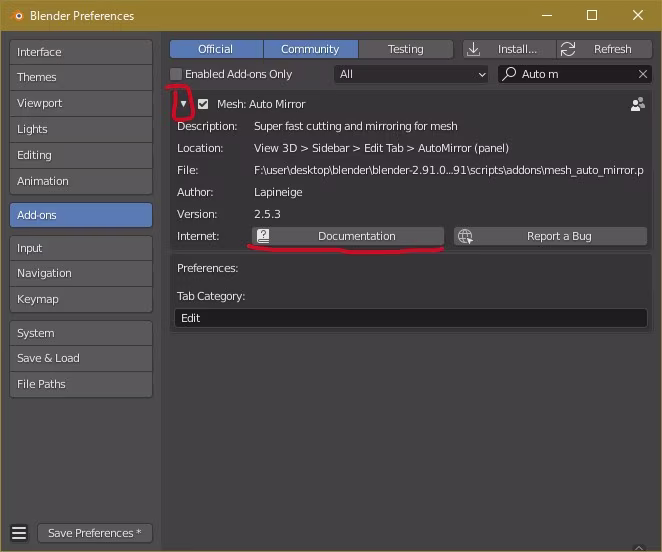Click the globe icon on Report a Bug
662x552 pixels.
(465, 236)
